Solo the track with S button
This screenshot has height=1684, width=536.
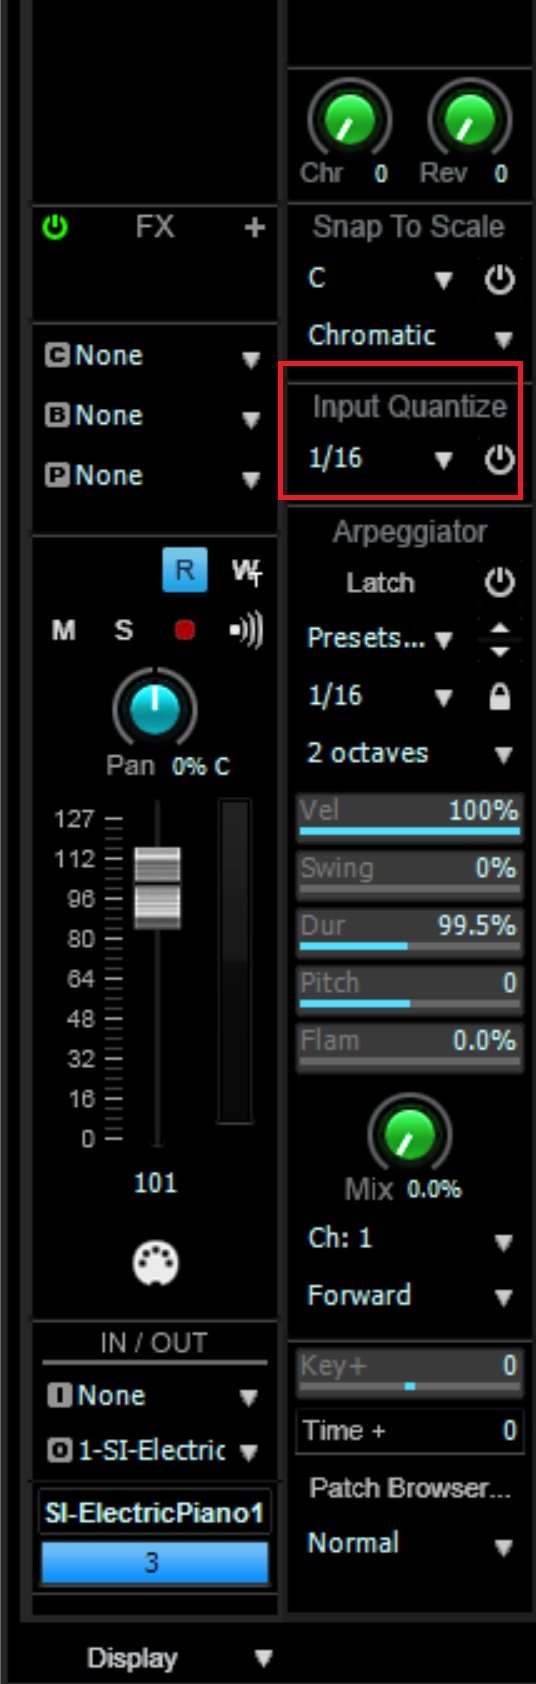pos(123,631)
